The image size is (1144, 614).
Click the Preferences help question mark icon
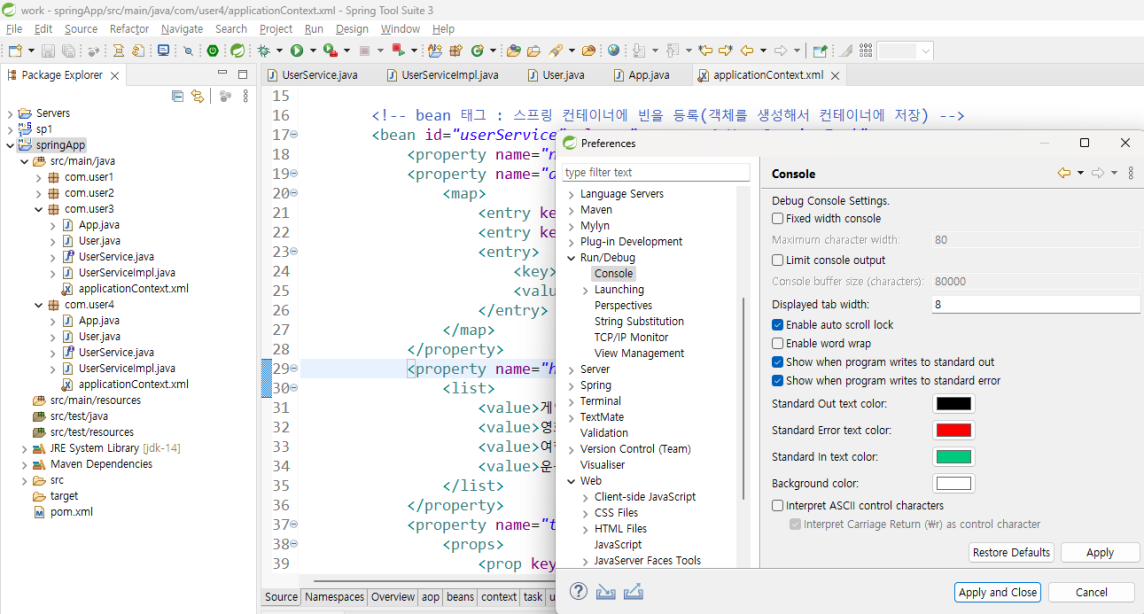[578, 591]
